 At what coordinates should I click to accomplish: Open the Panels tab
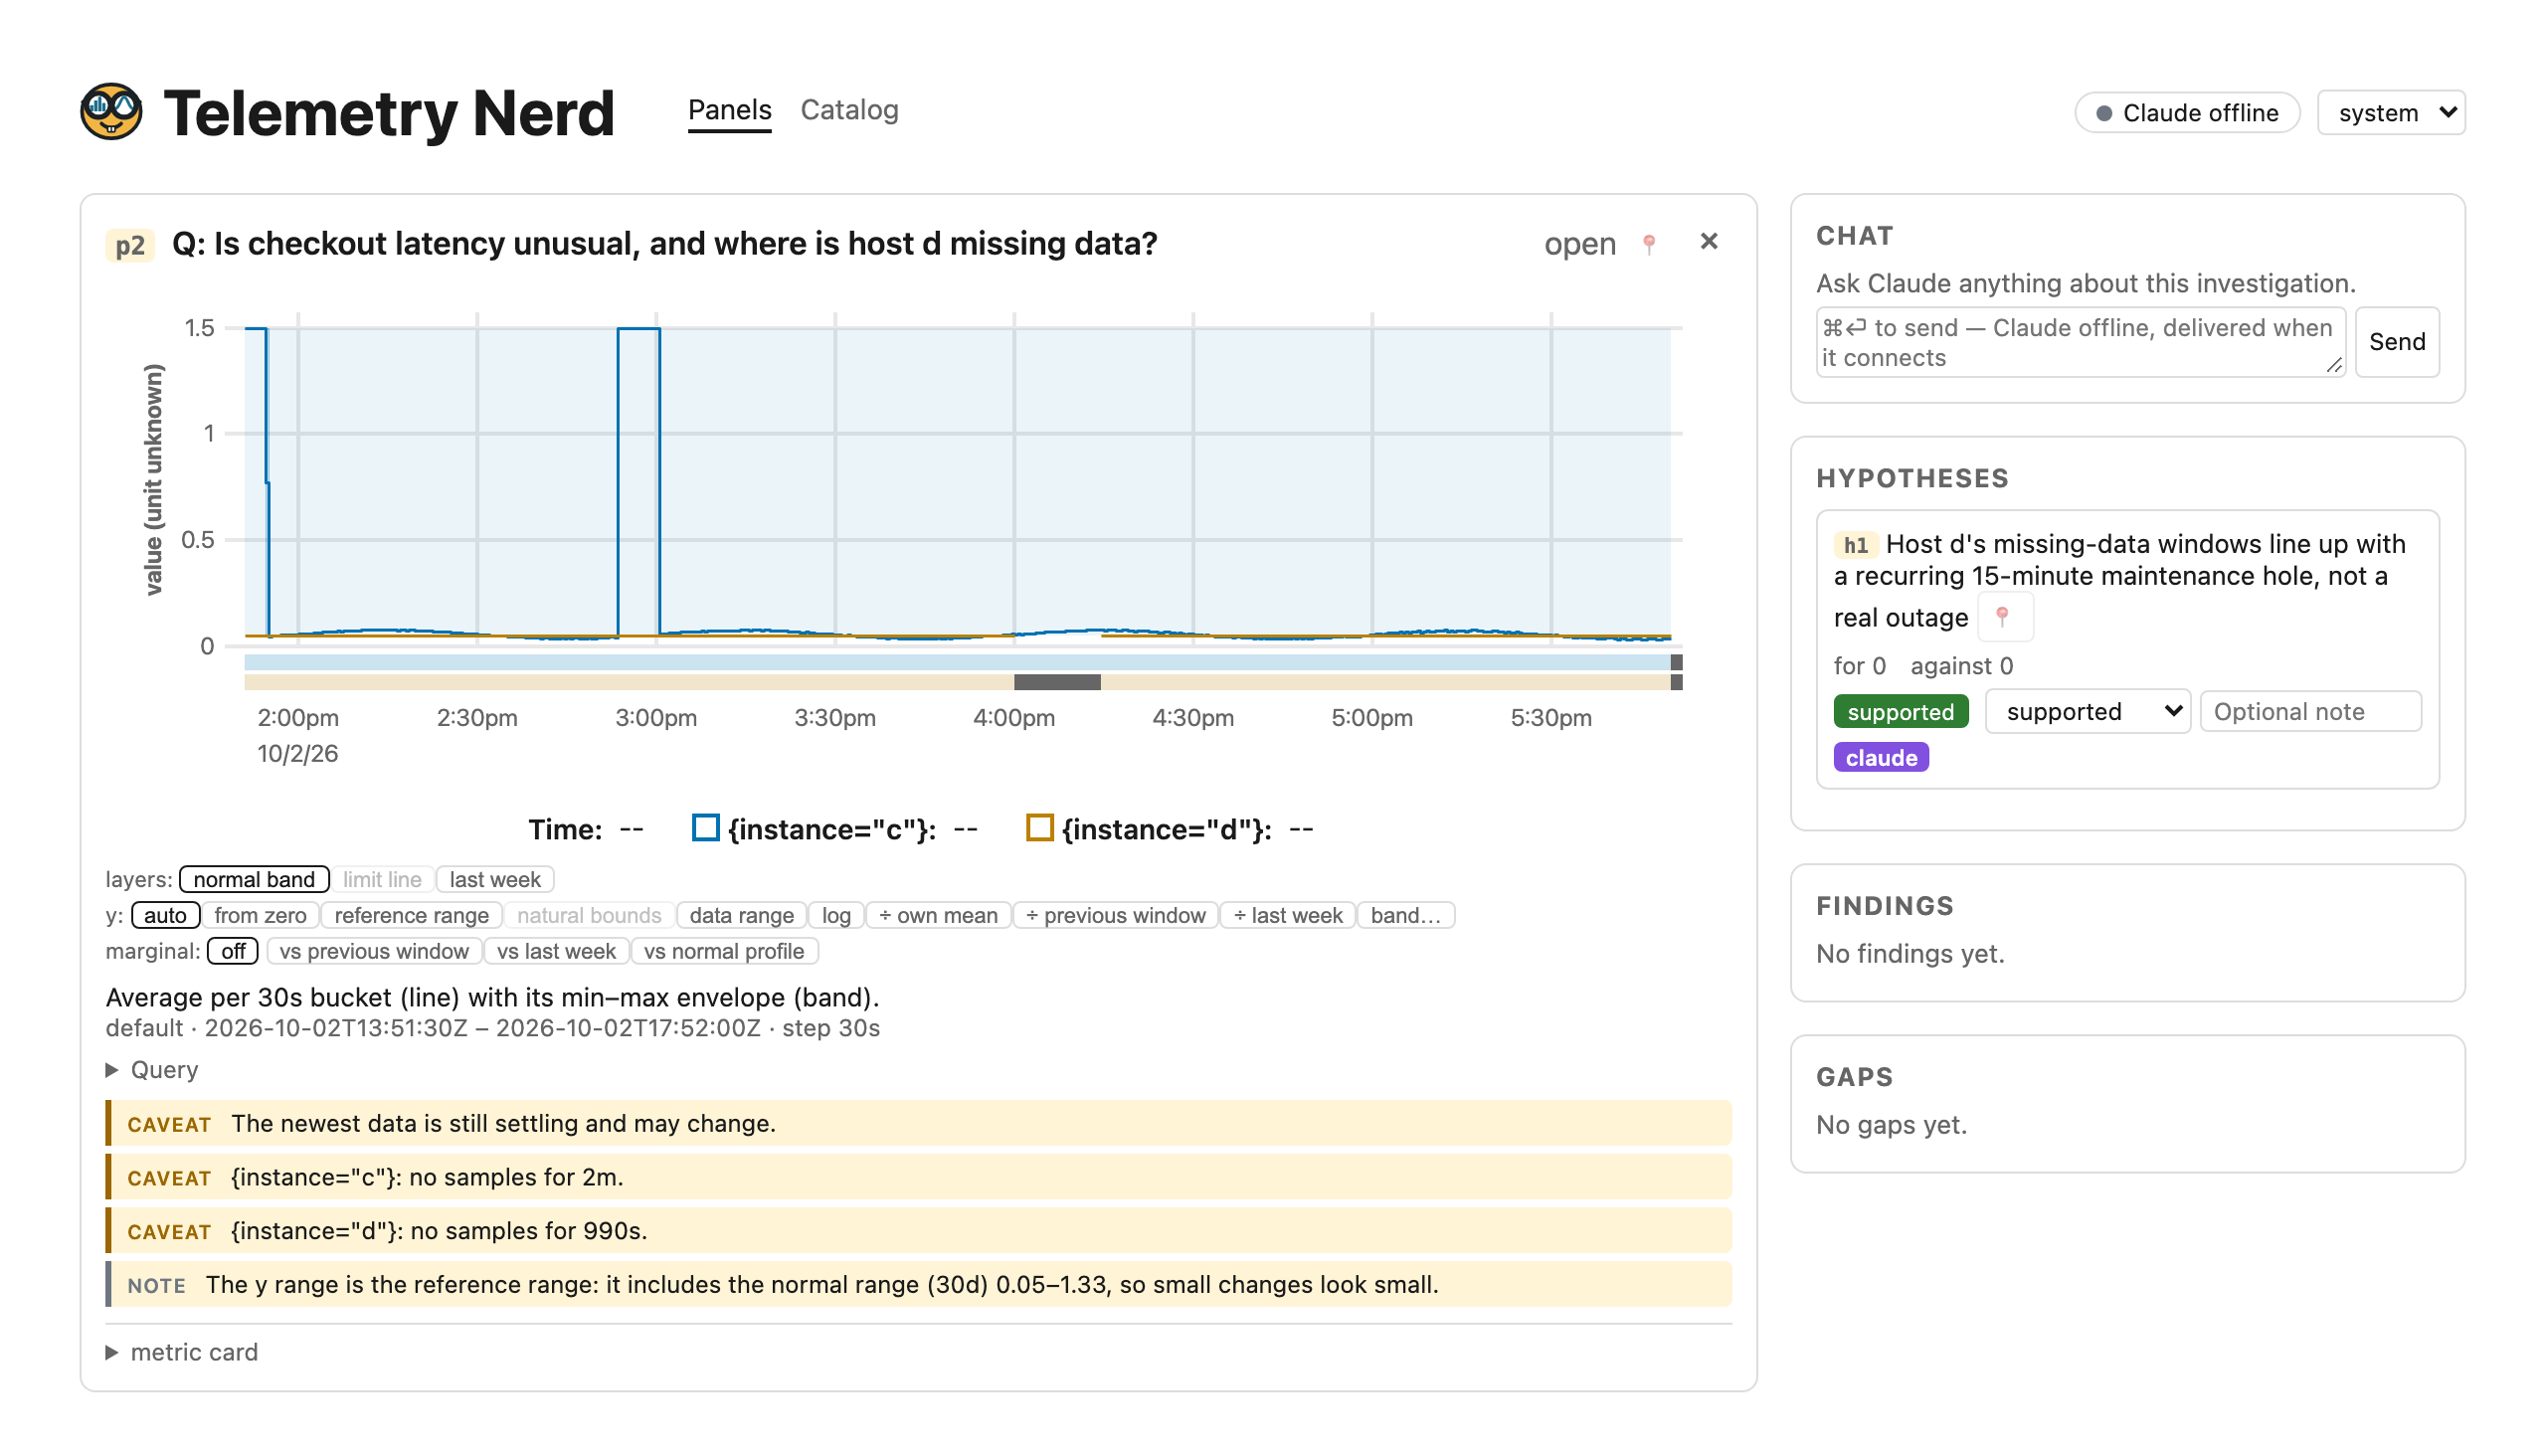point(729,110)
